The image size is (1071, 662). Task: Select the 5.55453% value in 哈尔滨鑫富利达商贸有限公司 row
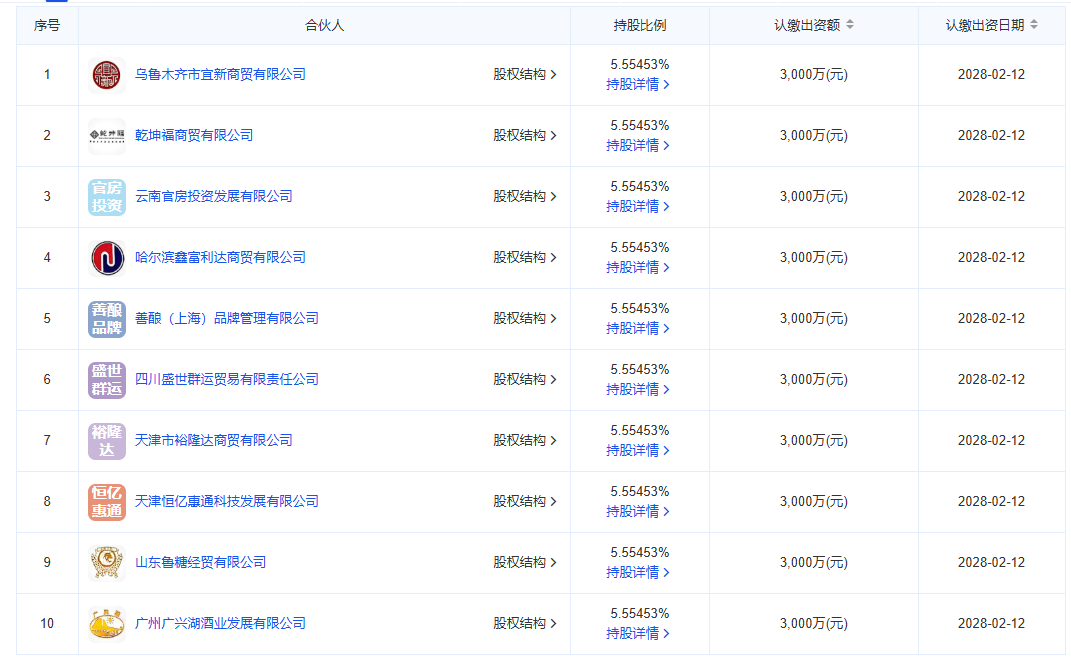click(x=640, y=247)
